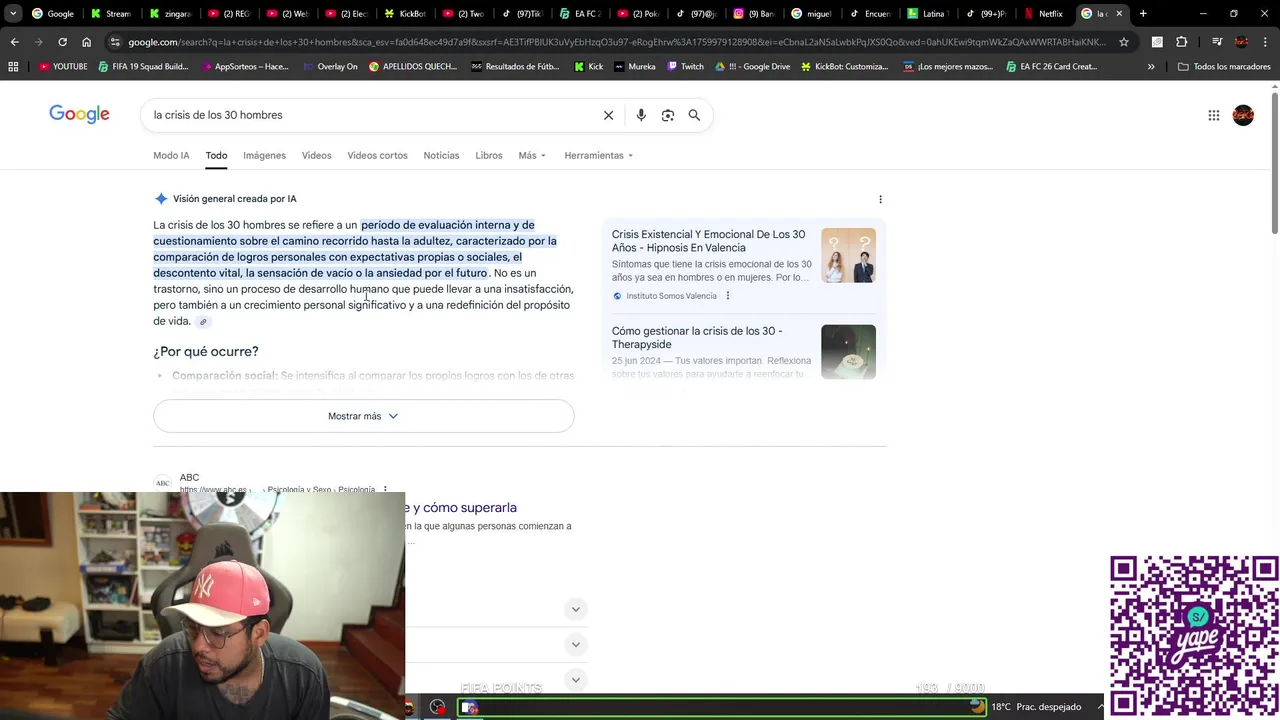Open 'Cómo gestionar la crisis de los 30 - Therapyside'
The width and height of the screenshot is (1280, 720).
[697, 338]
